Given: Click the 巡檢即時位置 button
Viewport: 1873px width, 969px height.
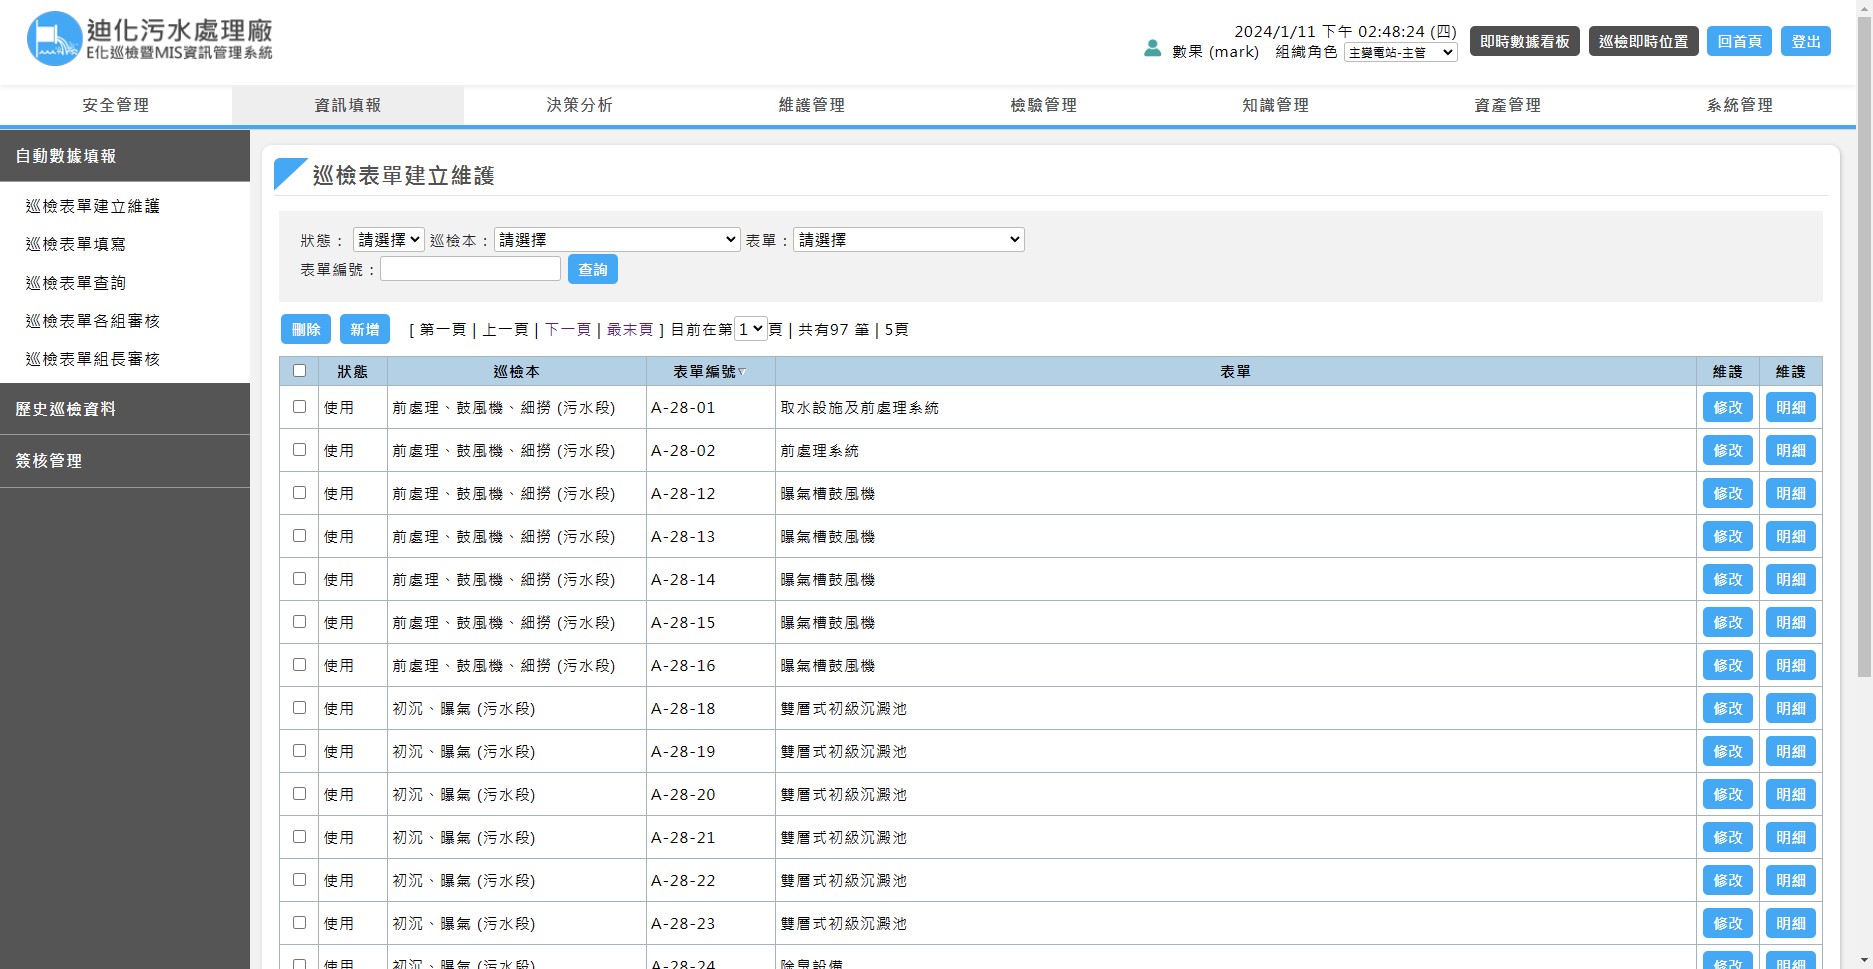Looking at the screenshot, I should coord(1643,41).
